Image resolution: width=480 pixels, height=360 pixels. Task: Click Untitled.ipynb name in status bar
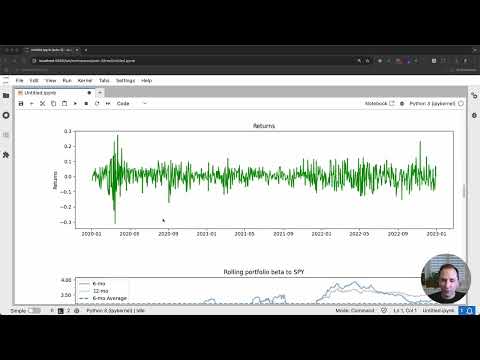(438, 311)
